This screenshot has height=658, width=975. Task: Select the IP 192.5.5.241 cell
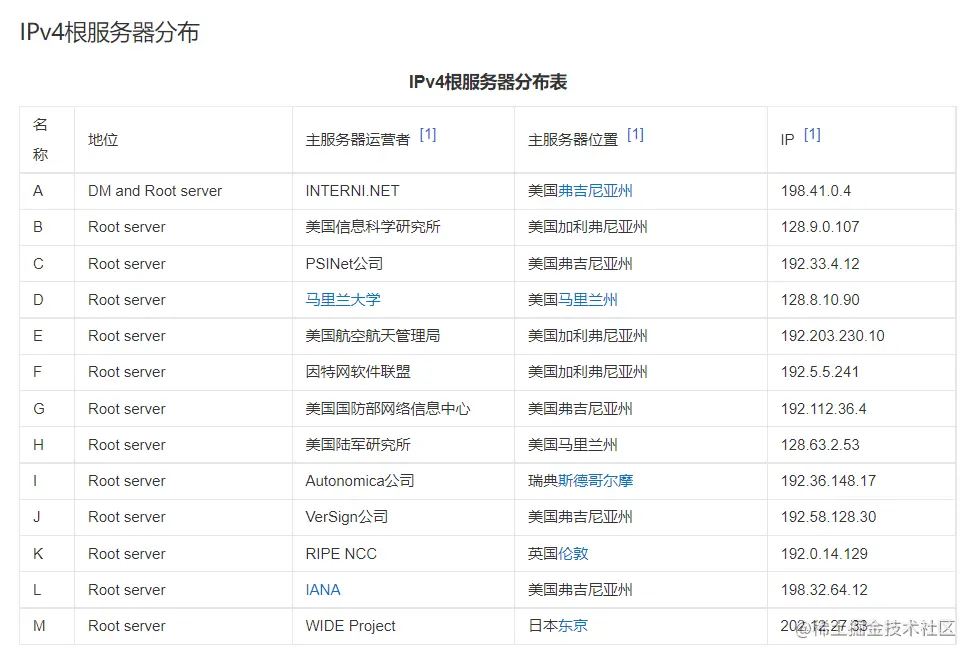click(x=861, y=372)
